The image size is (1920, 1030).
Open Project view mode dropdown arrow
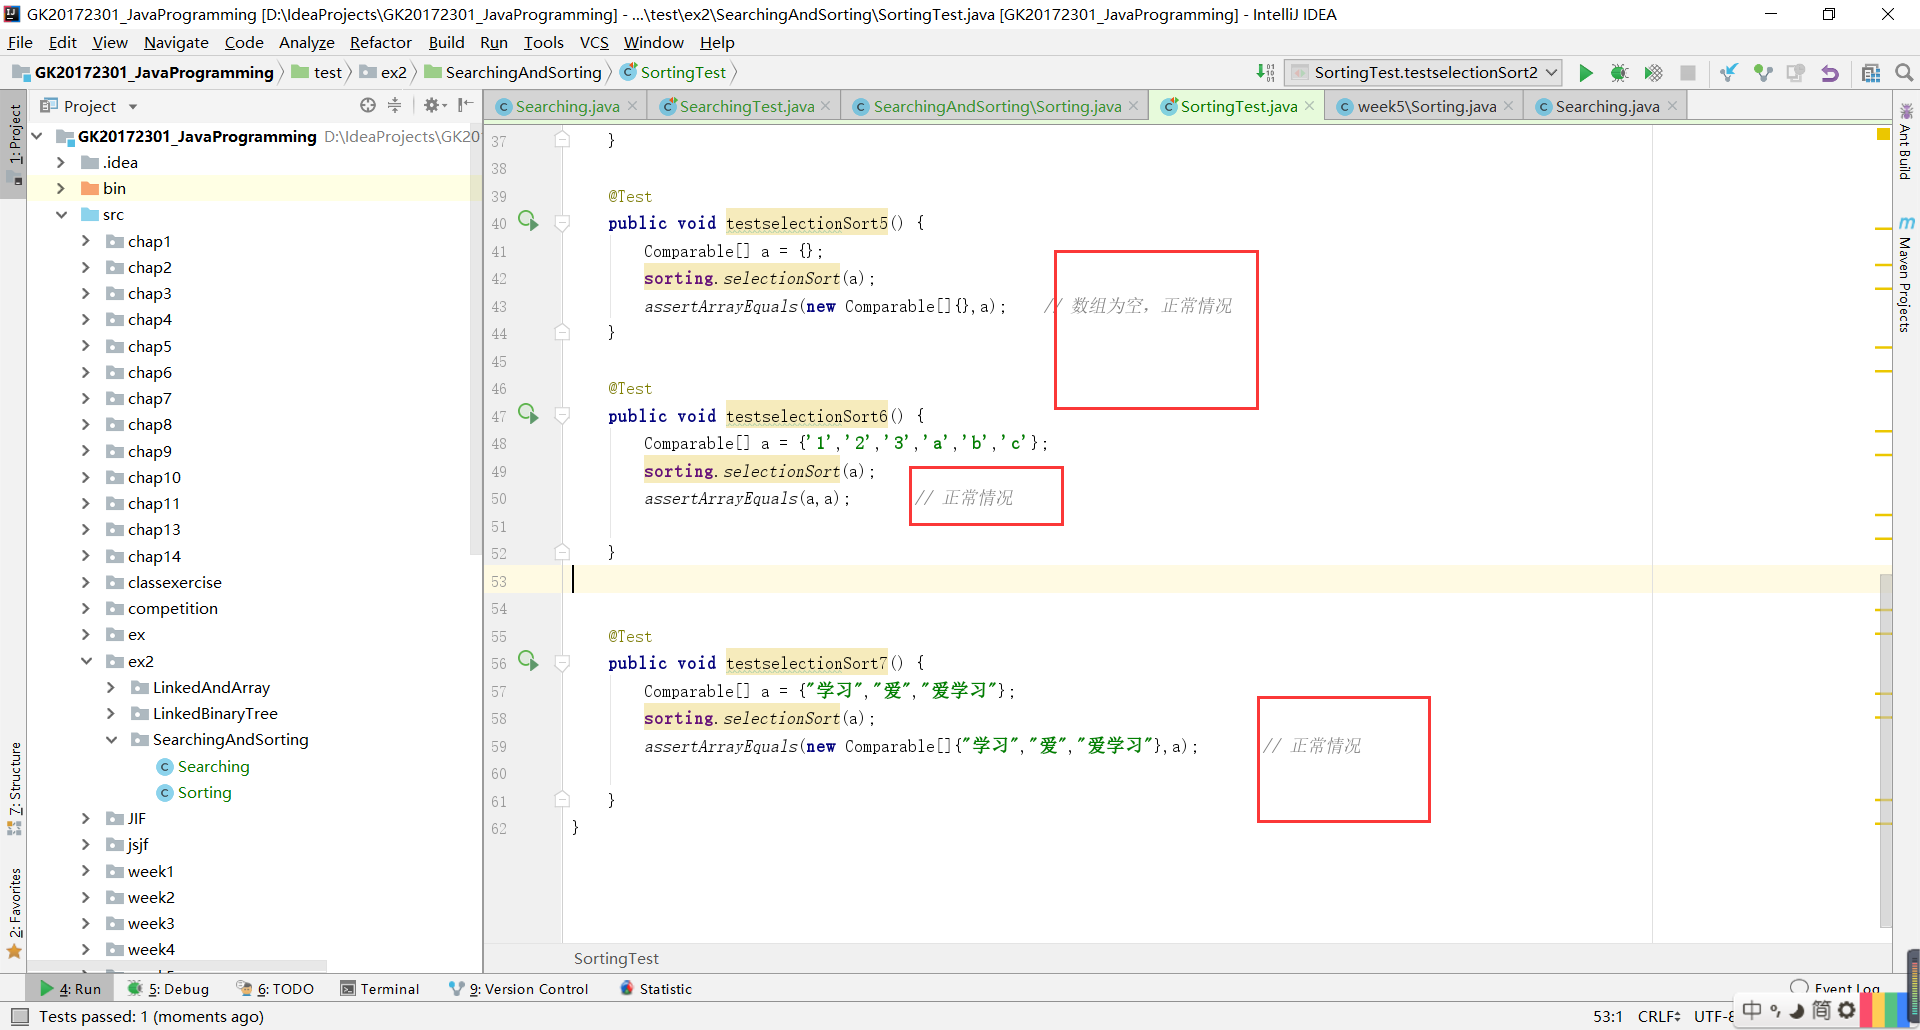click(133, 106)
